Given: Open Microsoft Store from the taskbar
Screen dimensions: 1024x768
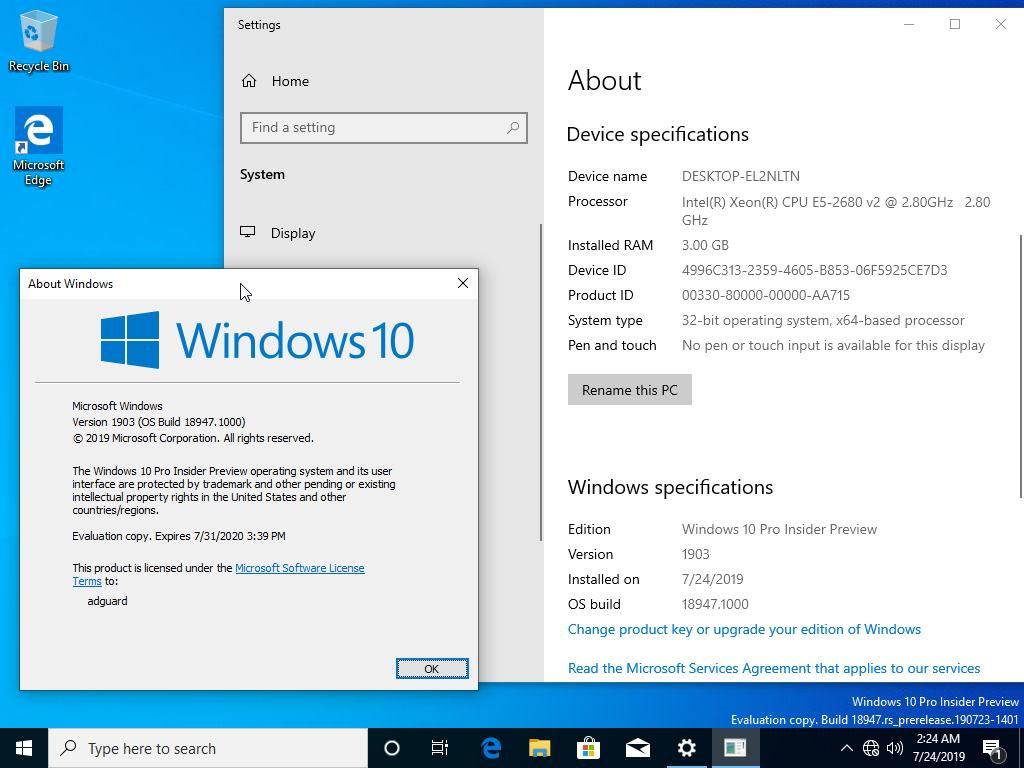Looking at the screenshot, I should coord(588,748).
